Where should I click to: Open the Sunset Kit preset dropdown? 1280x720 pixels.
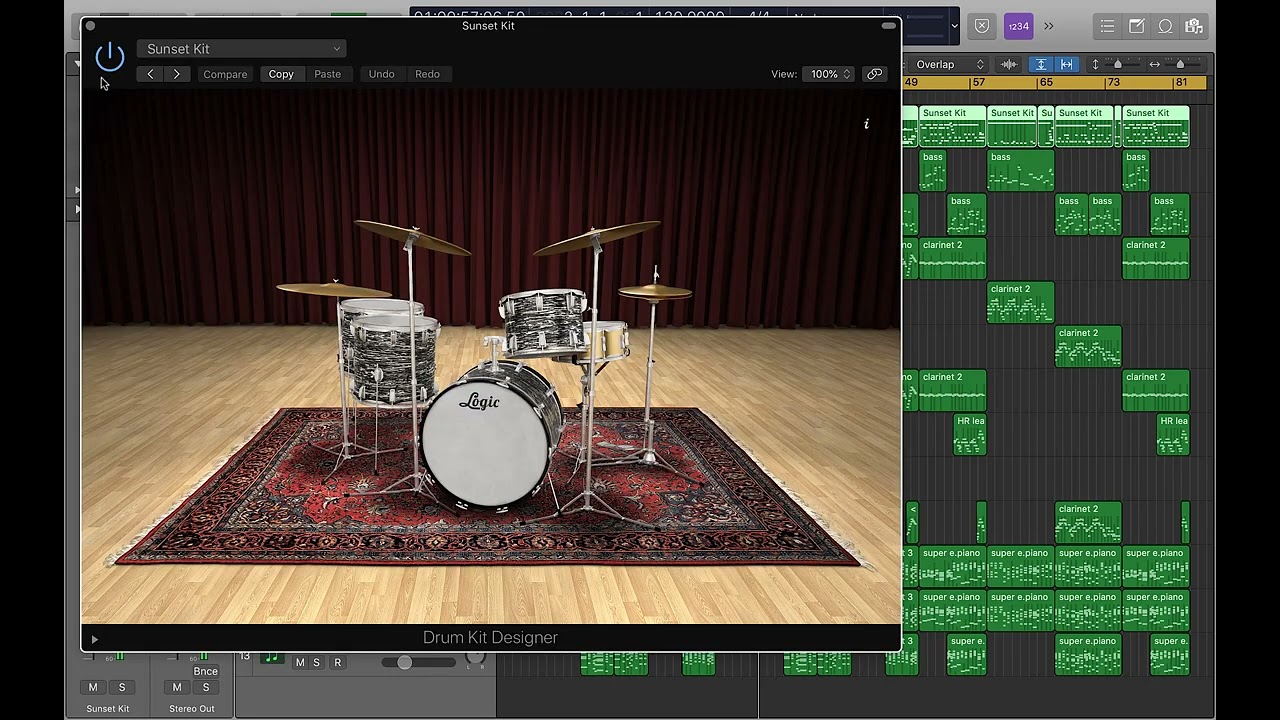tap(243, 49)
